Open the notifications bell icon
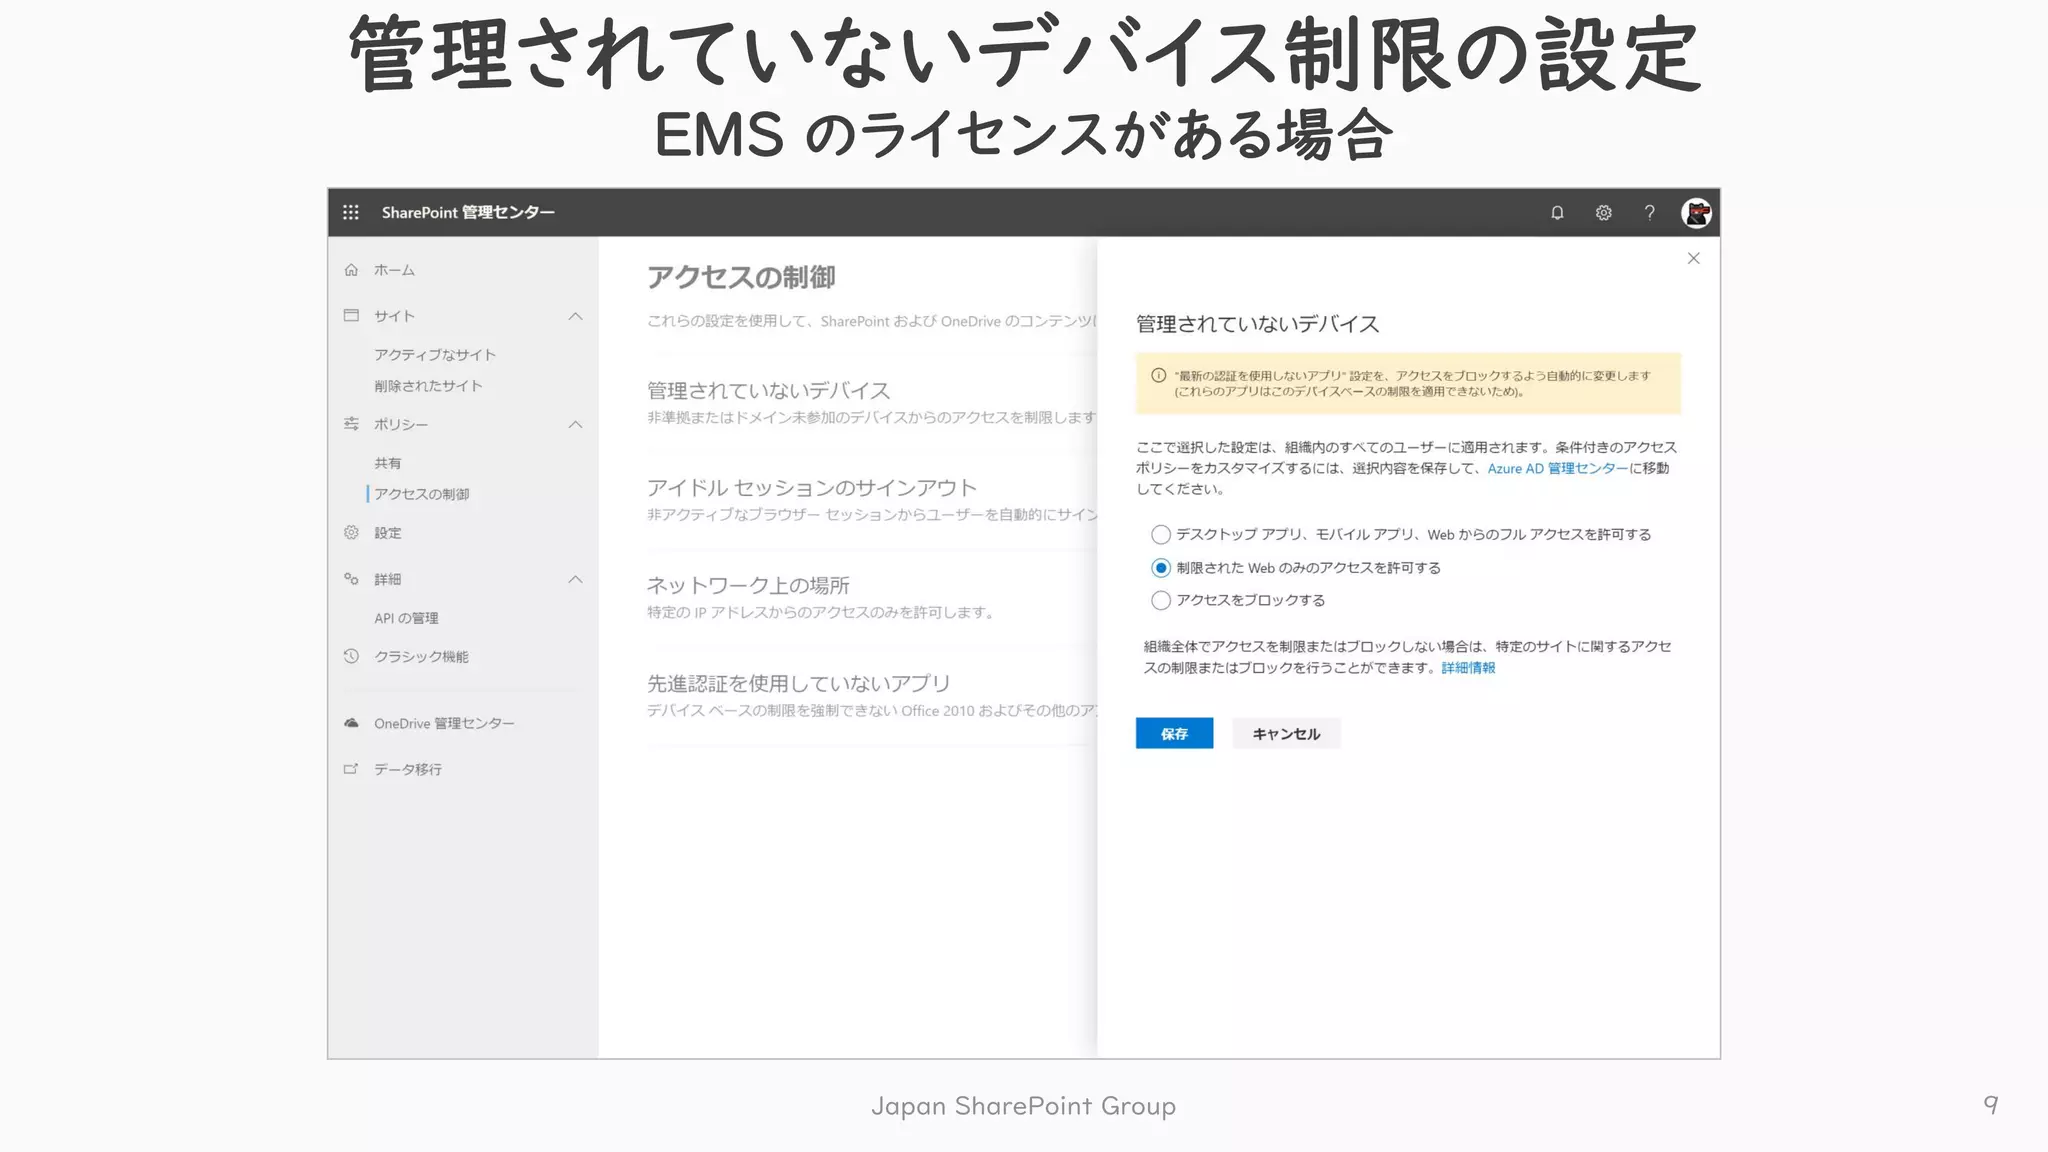 [1557, 212]
